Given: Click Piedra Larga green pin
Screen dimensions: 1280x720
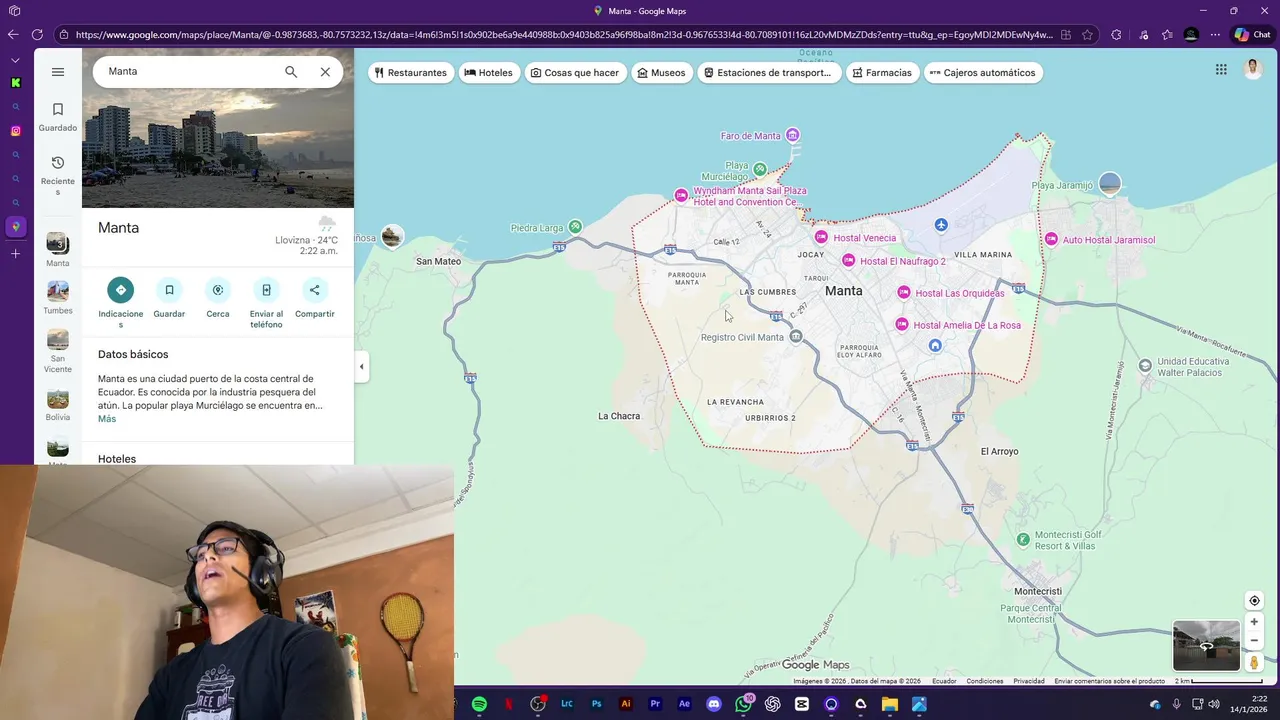Looking at the screenshot, I should pos(575,227).
